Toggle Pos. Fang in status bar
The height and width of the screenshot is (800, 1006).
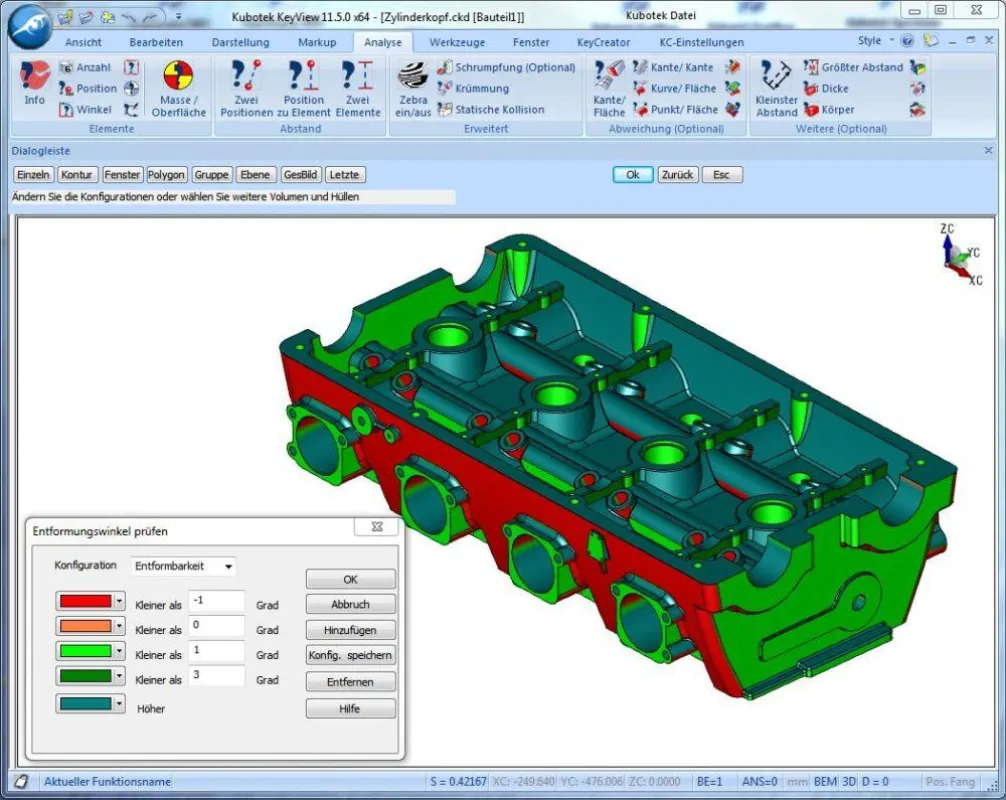point(950,781)
